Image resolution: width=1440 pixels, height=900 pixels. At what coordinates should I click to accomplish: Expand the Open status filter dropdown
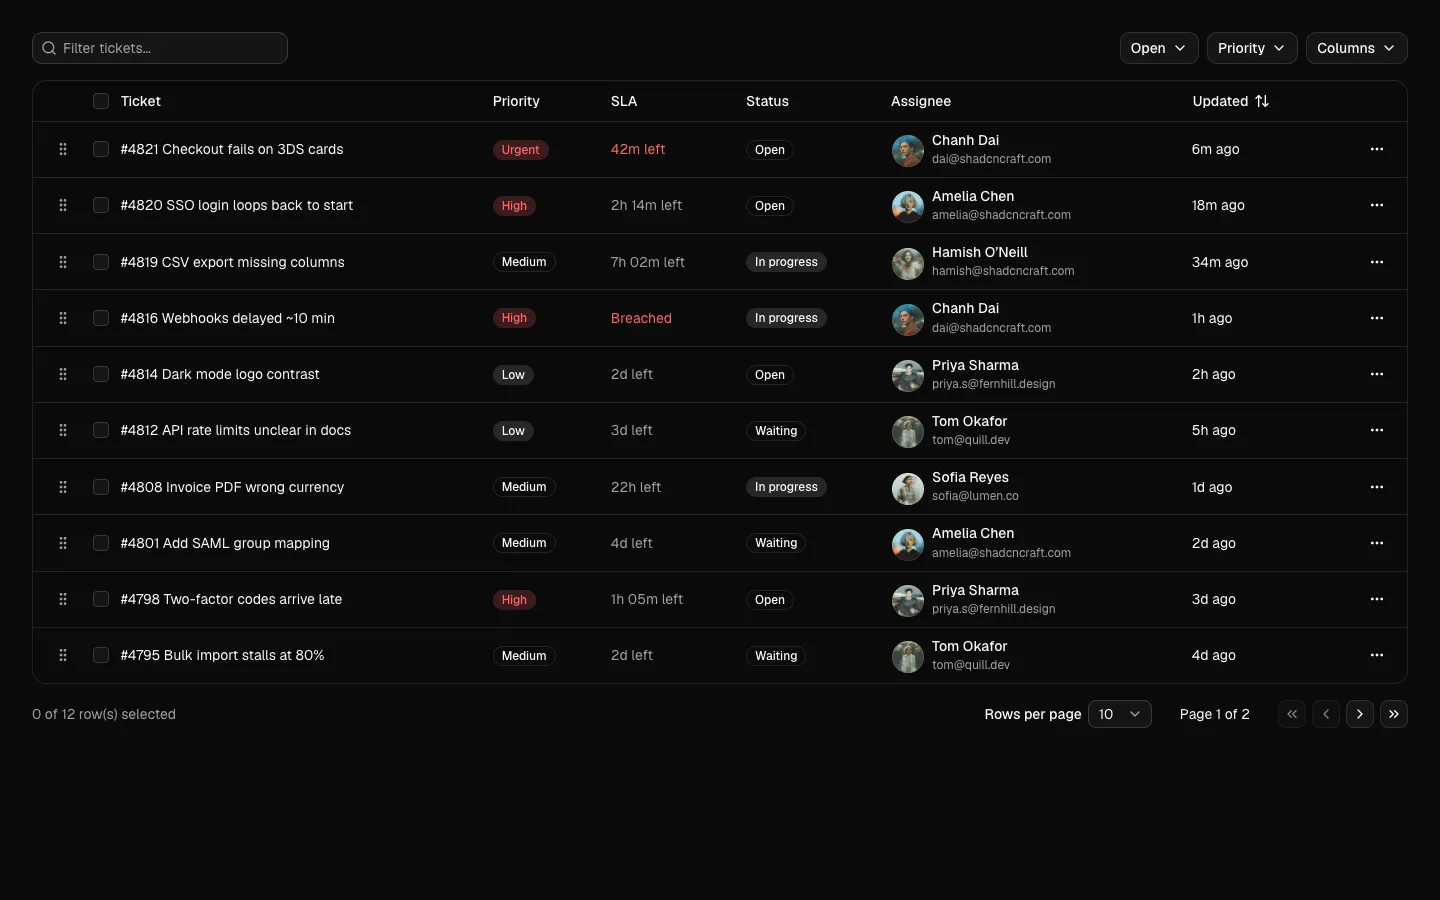1159,48
